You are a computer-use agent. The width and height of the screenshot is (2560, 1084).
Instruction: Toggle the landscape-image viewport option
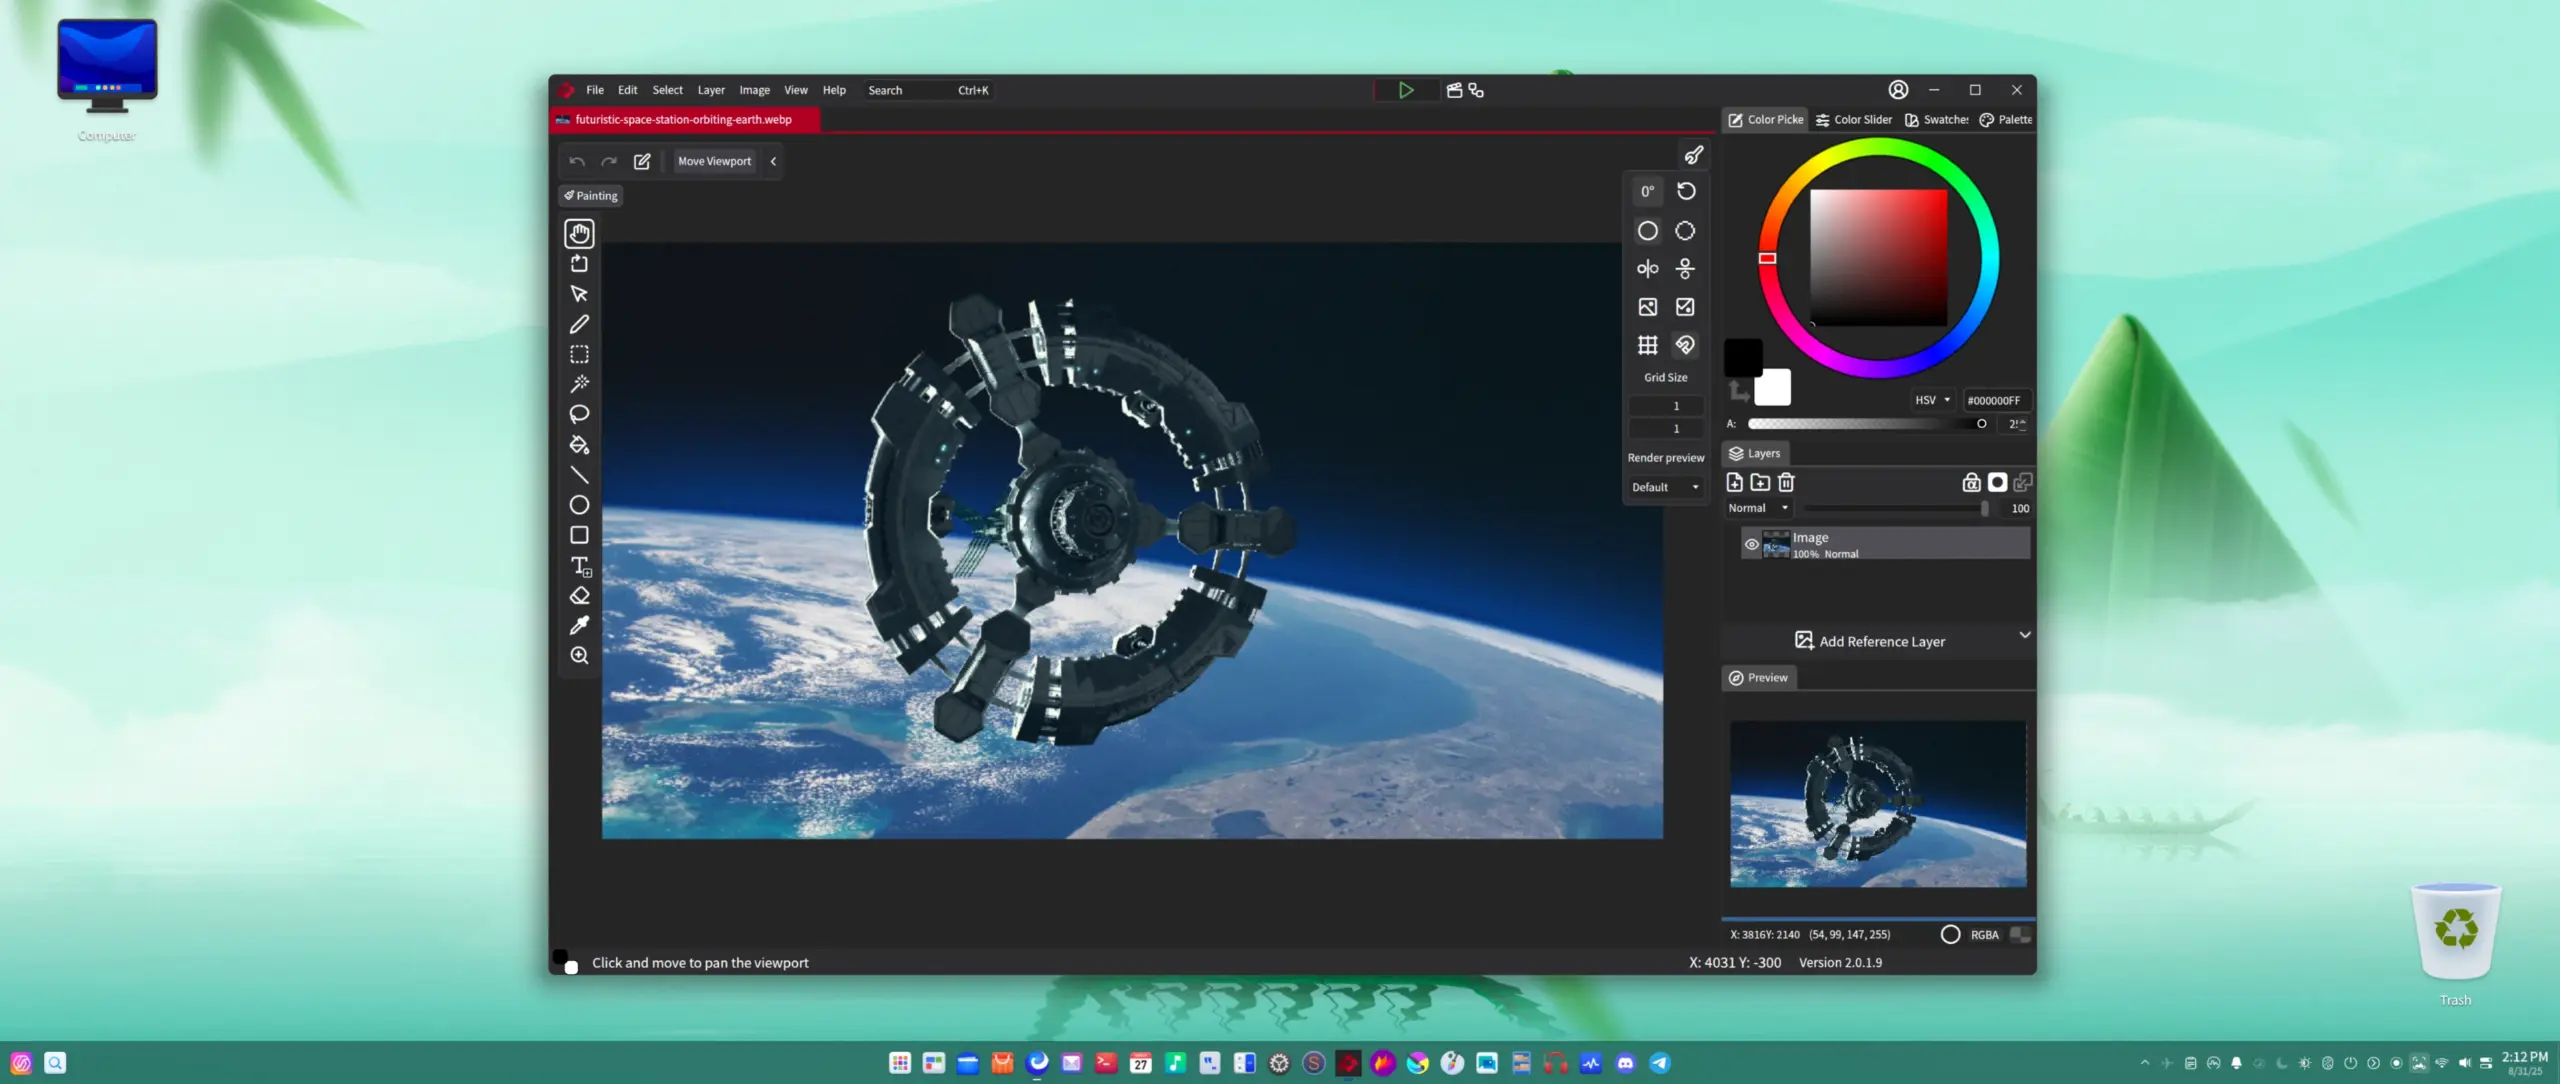tap(1648, 307)
